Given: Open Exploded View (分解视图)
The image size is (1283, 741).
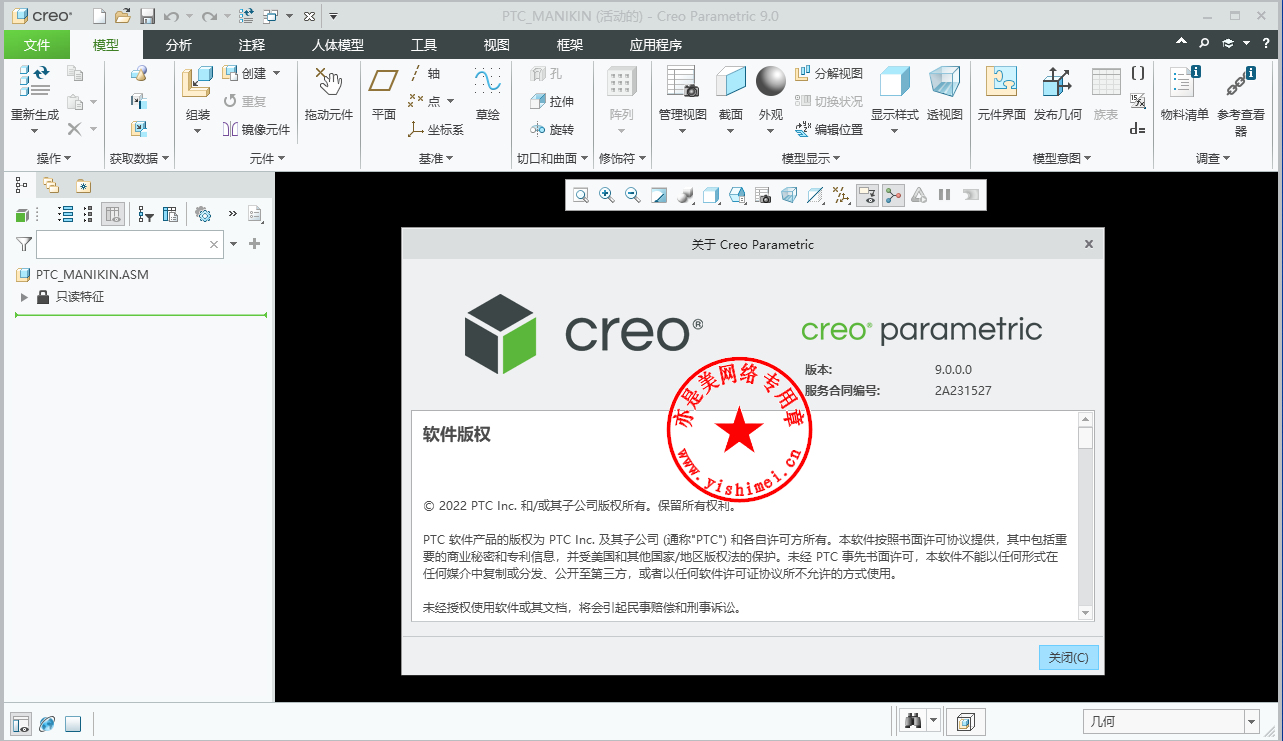Looking at the screenshot, I should click(829, 73).
